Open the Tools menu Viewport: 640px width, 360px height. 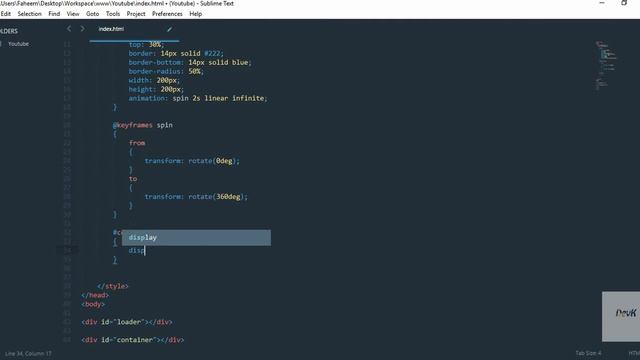(x=113, y=14)
